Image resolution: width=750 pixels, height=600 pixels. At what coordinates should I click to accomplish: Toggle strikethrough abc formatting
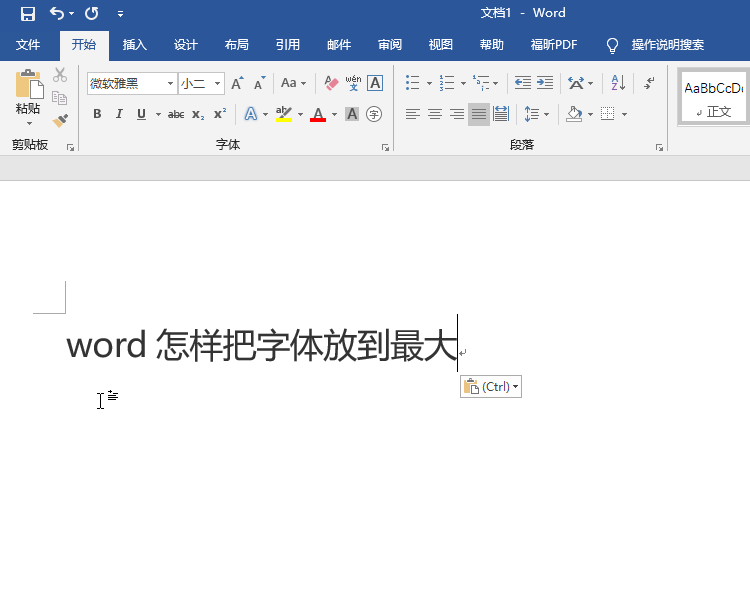[x=176, y=114]
